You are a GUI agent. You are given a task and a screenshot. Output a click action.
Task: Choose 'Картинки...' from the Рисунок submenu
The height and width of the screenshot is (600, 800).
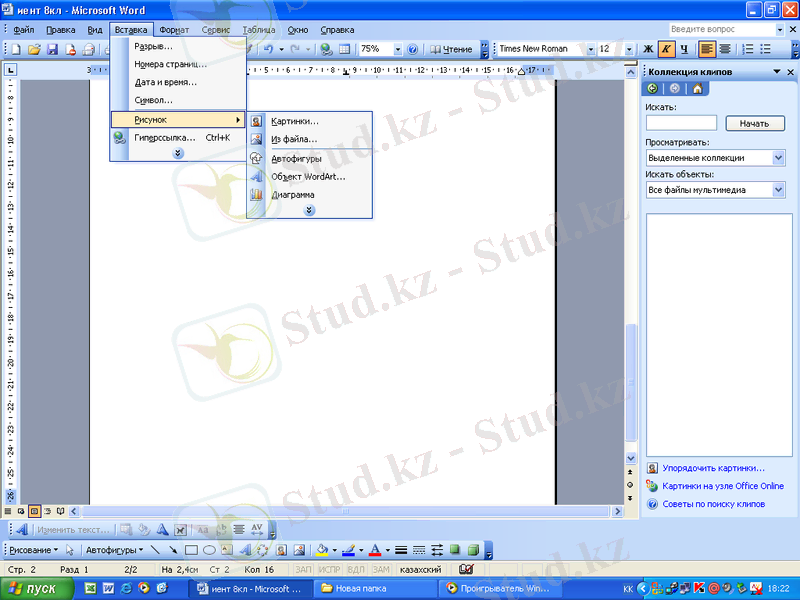tap(295, 121)
